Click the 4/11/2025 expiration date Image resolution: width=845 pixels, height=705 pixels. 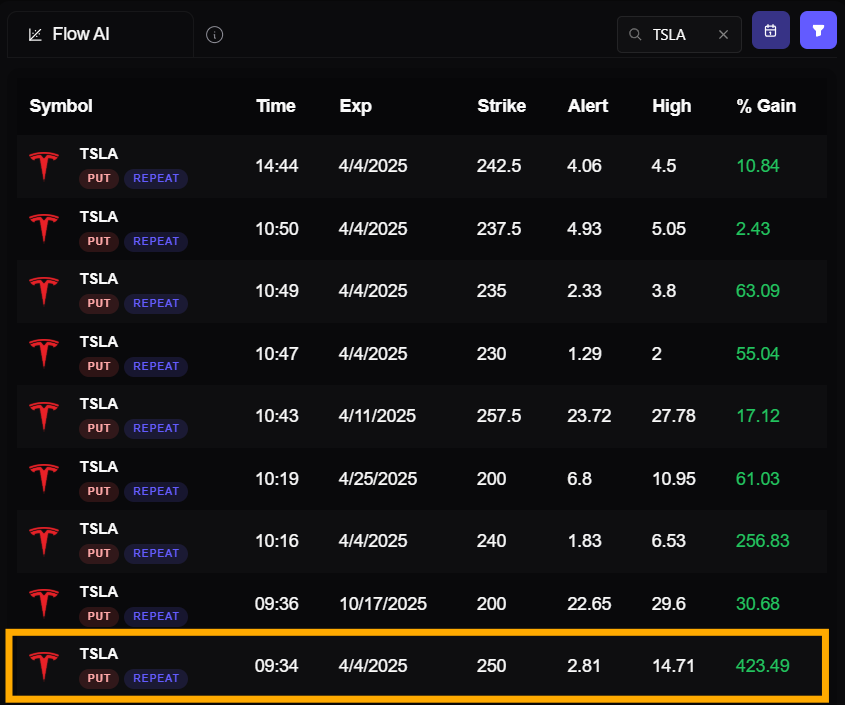coord(377,416)
